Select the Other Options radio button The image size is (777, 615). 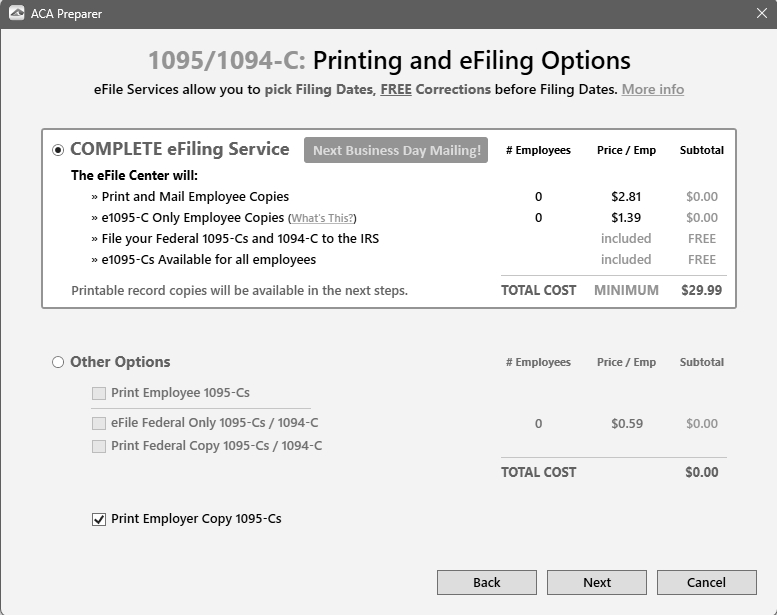coord(58,362)
